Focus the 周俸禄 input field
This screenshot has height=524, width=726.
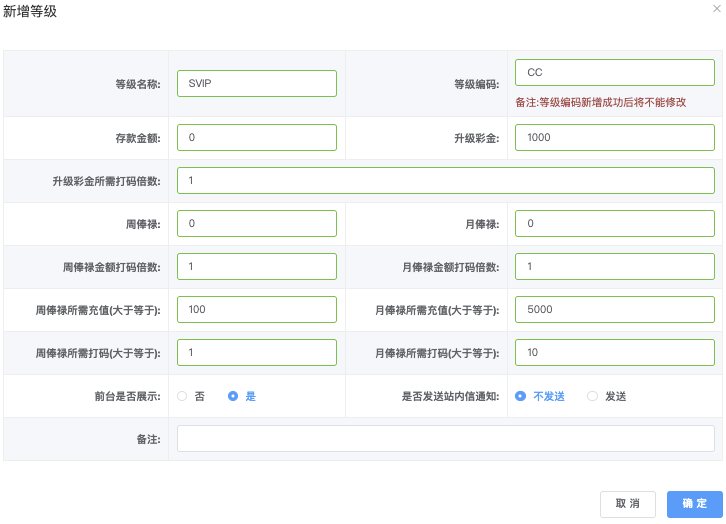coord(256,223)
